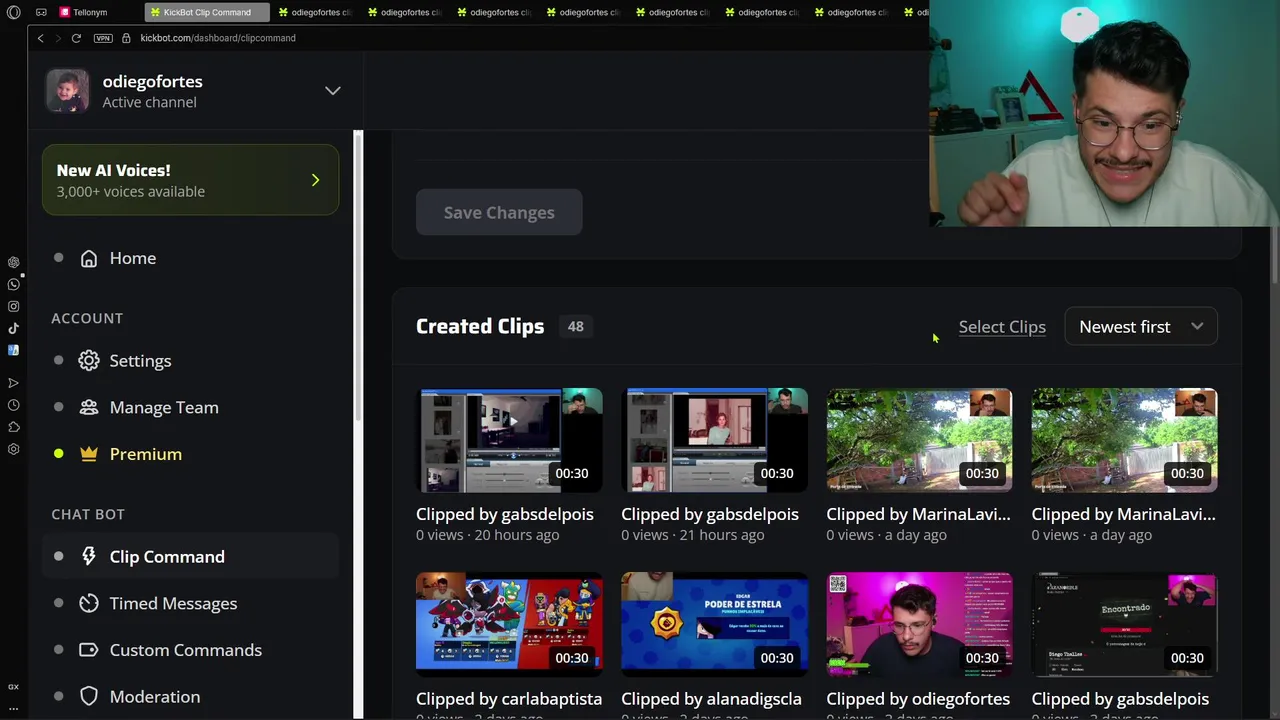Image resolution: width=1280 pixels, height=720 pixels.
Task: Open Settings in the Account section
Action: point(140,361)
